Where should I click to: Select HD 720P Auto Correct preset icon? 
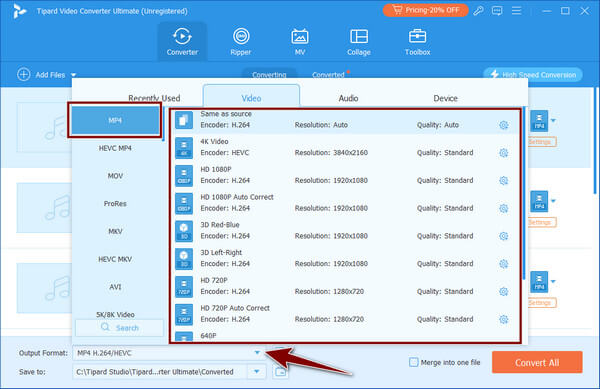coord(184,314)
